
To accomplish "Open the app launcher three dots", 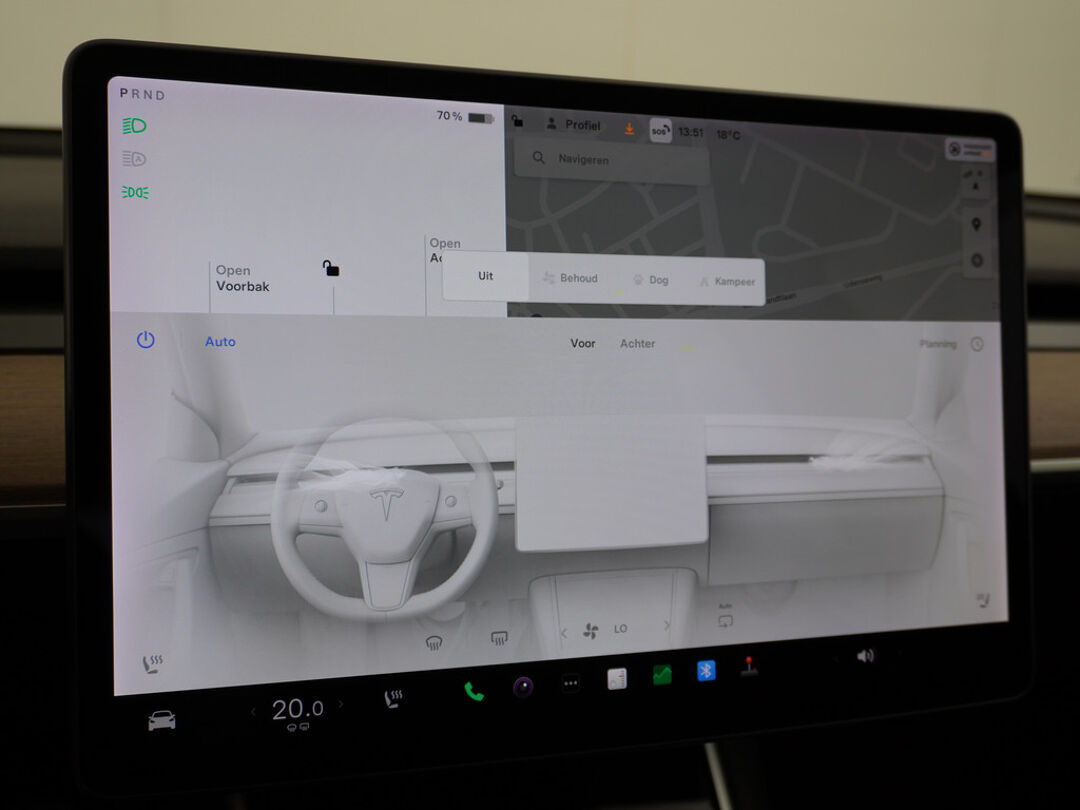I will [x=571, y=683].
